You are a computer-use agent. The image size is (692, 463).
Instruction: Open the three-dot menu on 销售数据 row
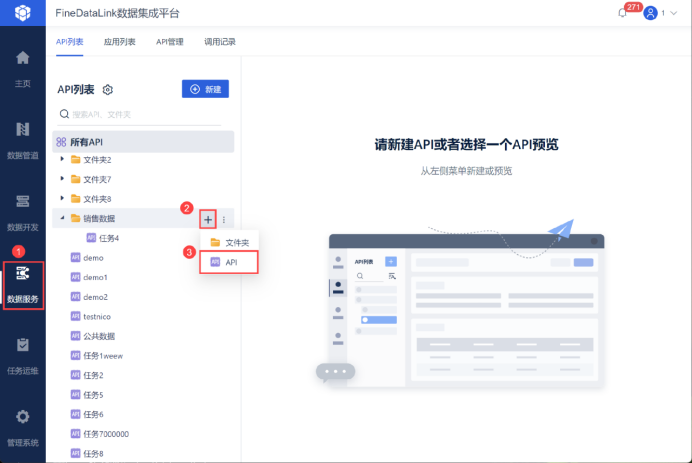pyautogui.click(x=224, y=219)
